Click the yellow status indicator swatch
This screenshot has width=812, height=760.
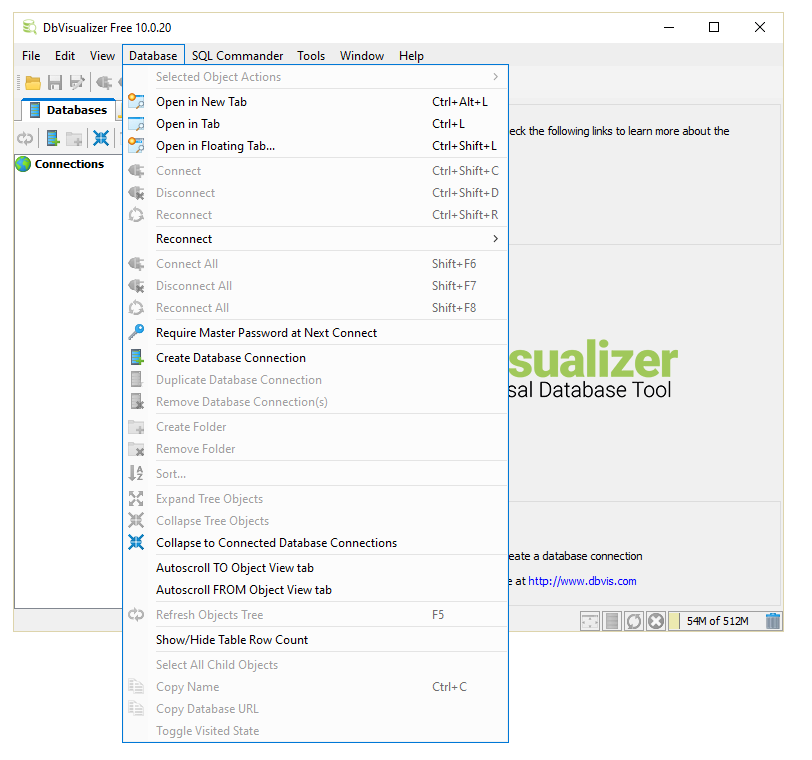click(x=674, y=621)
